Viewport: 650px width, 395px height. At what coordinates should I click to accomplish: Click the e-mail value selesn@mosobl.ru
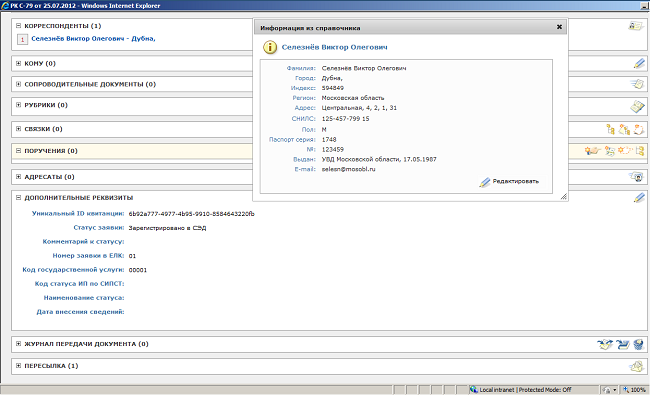pos(348,169)
